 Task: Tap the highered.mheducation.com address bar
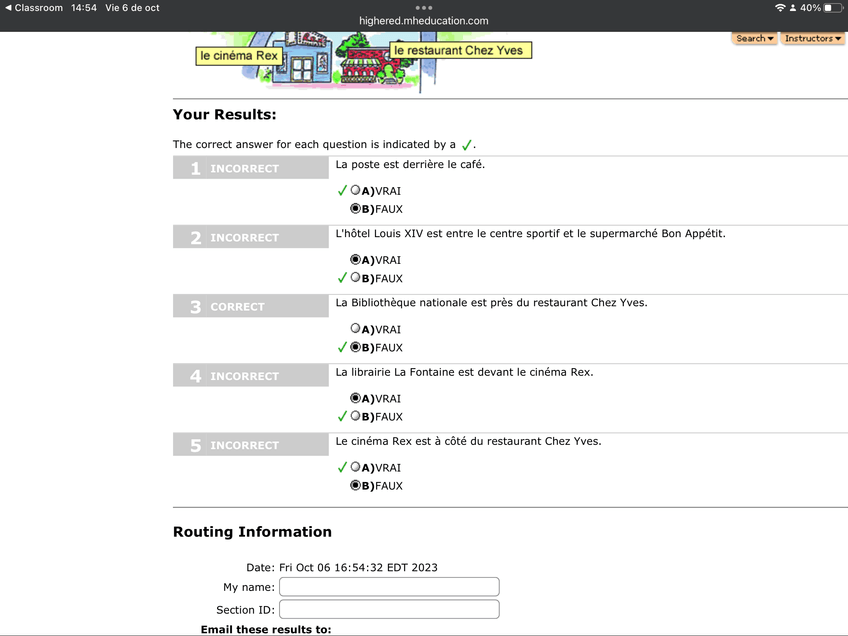tap(423, 21)
